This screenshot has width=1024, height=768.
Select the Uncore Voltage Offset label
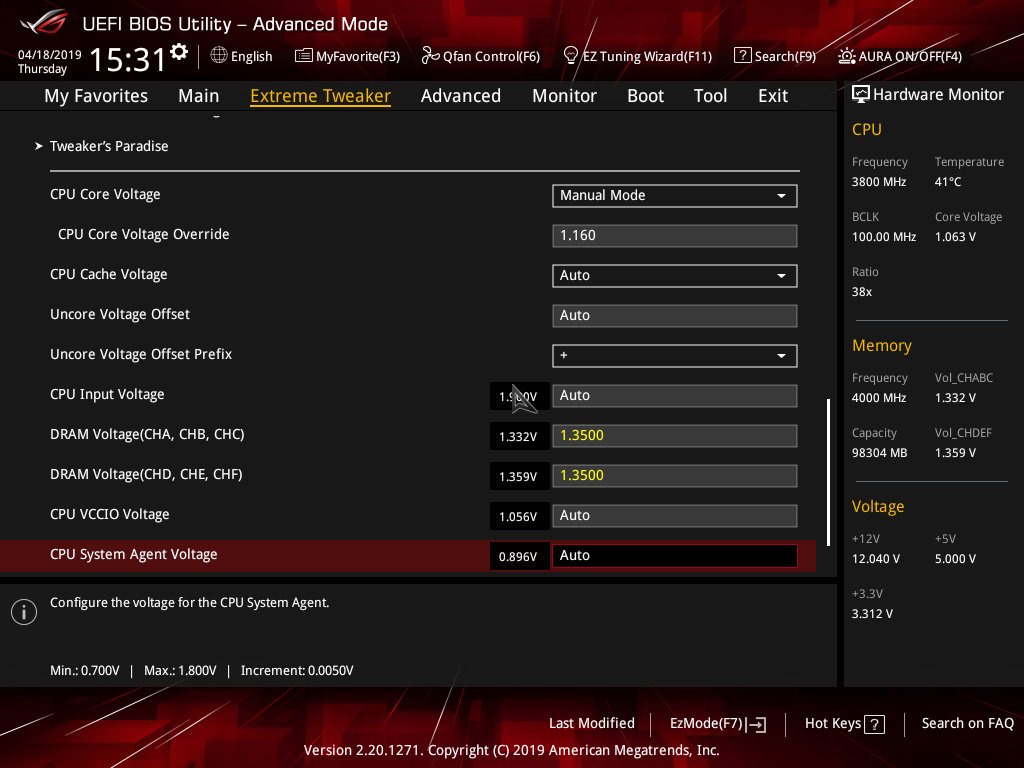(120, 314)
